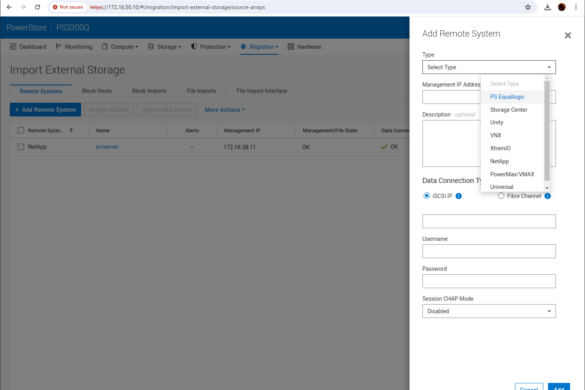585x390 pixels.
Task: Close the Add Remote System panel
Action: click(x=567, y=35)
